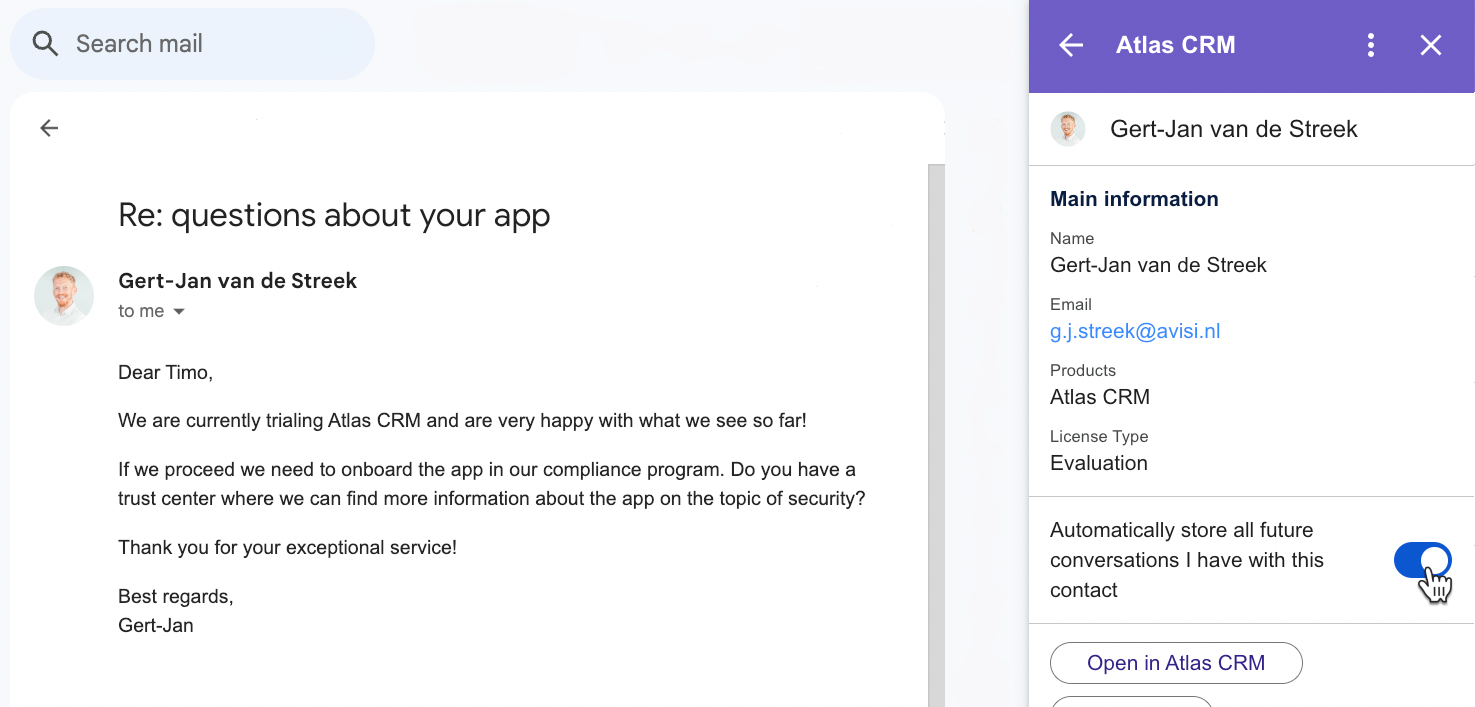Click the magnifier search icon
This screenshot has width=1475, height=707.
click(45, 44)
